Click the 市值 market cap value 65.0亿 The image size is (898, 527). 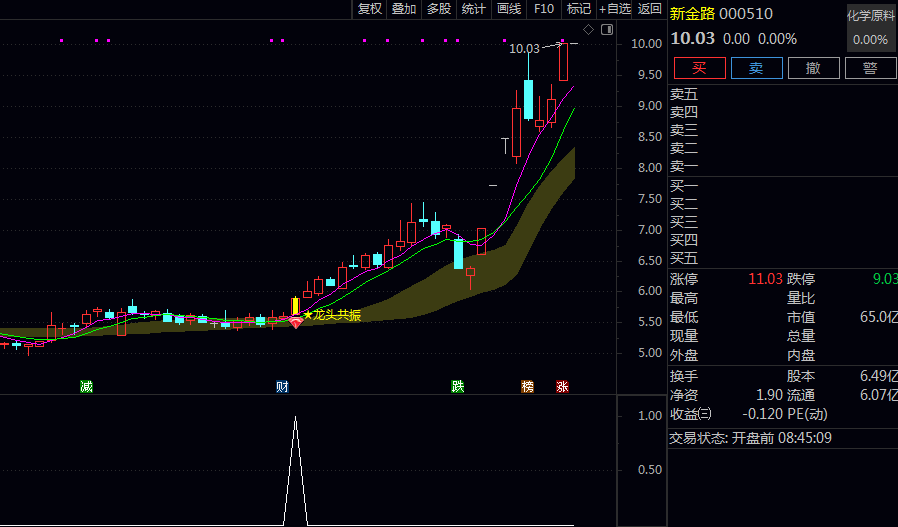(879, 317)
